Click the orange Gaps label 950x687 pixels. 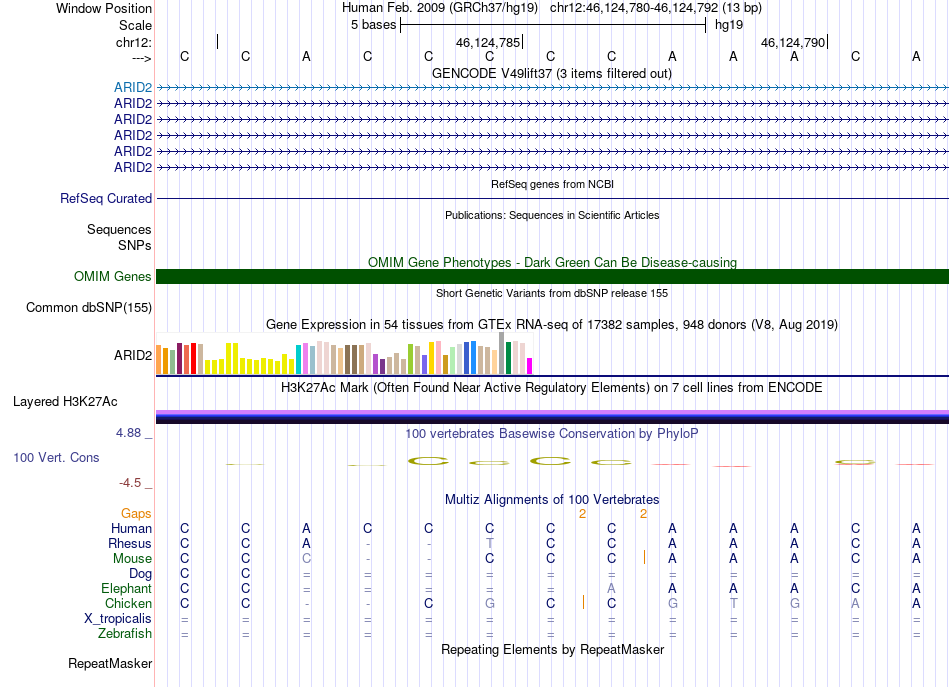pos(136,514)
